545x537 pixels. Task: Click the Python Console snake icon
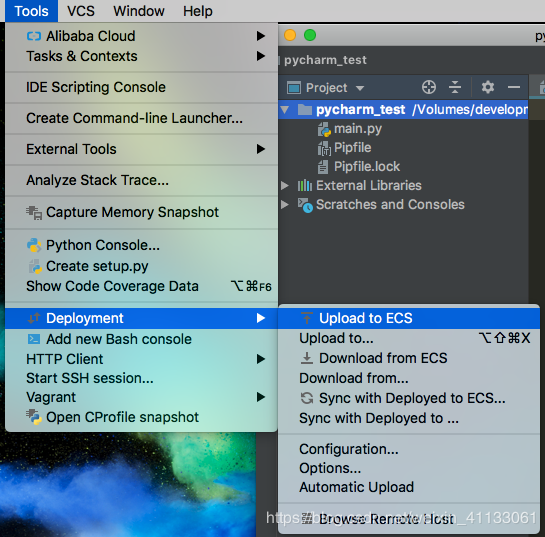(34, 245)
